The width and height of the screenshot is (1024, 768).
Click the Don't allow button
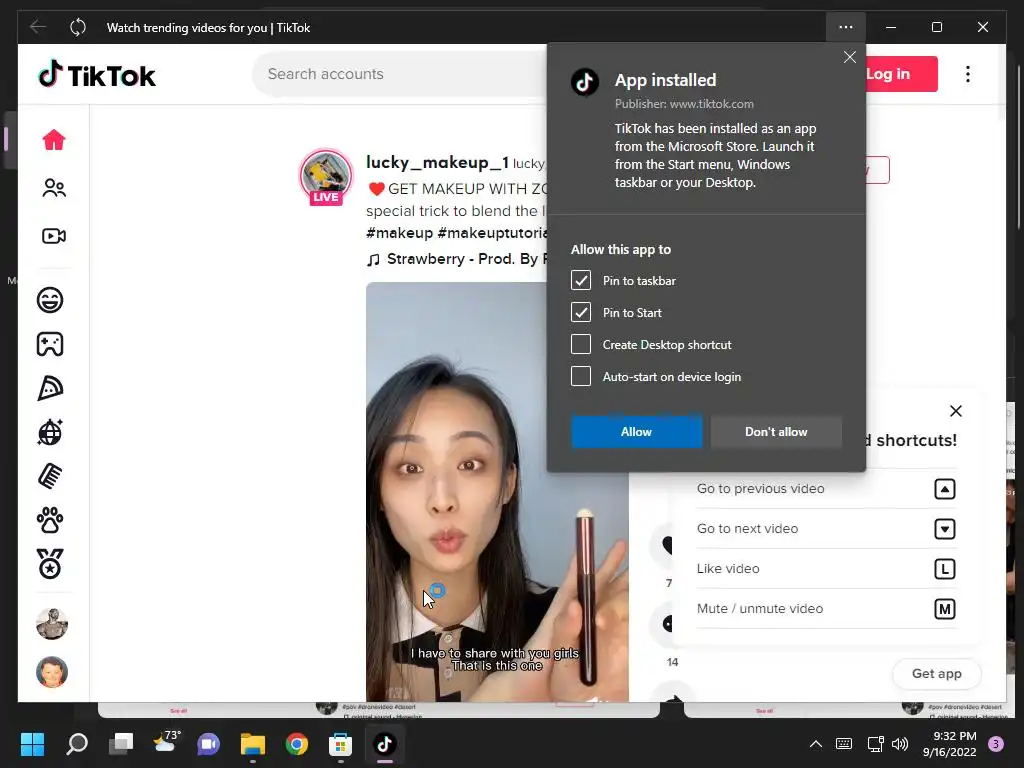point(776,432)
